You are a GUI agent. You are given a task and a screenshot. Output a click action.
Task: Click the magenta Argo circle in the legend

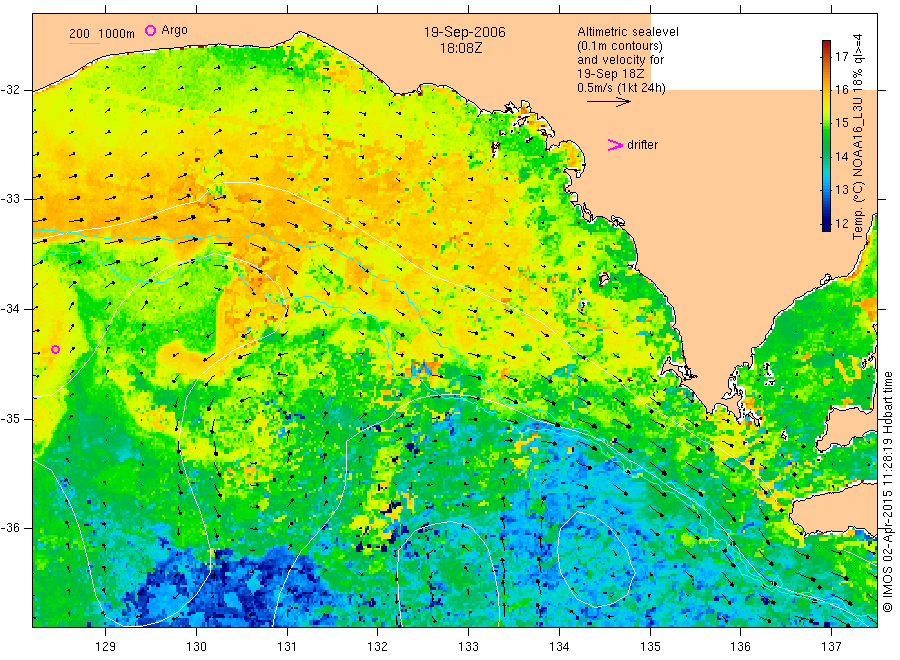click(150, 30)
